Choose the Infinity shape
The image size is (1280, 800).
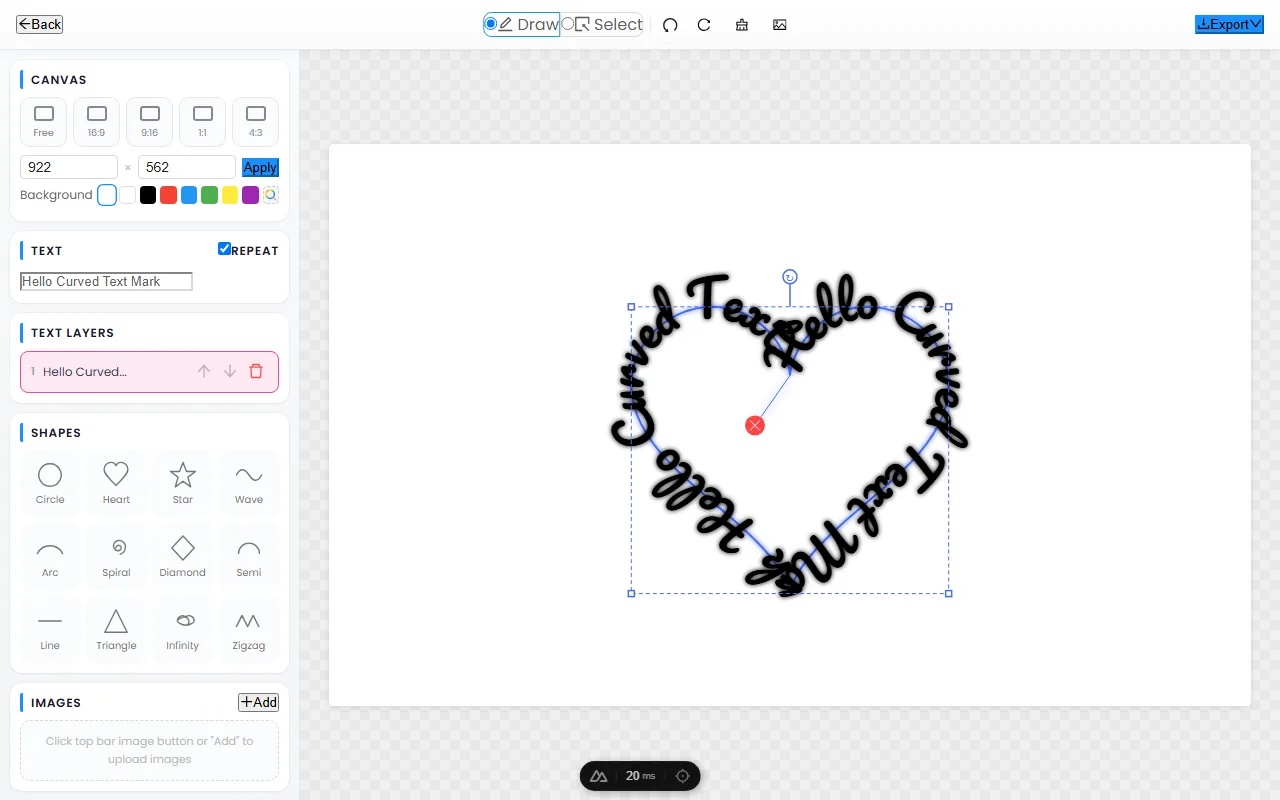coord(183,629)
